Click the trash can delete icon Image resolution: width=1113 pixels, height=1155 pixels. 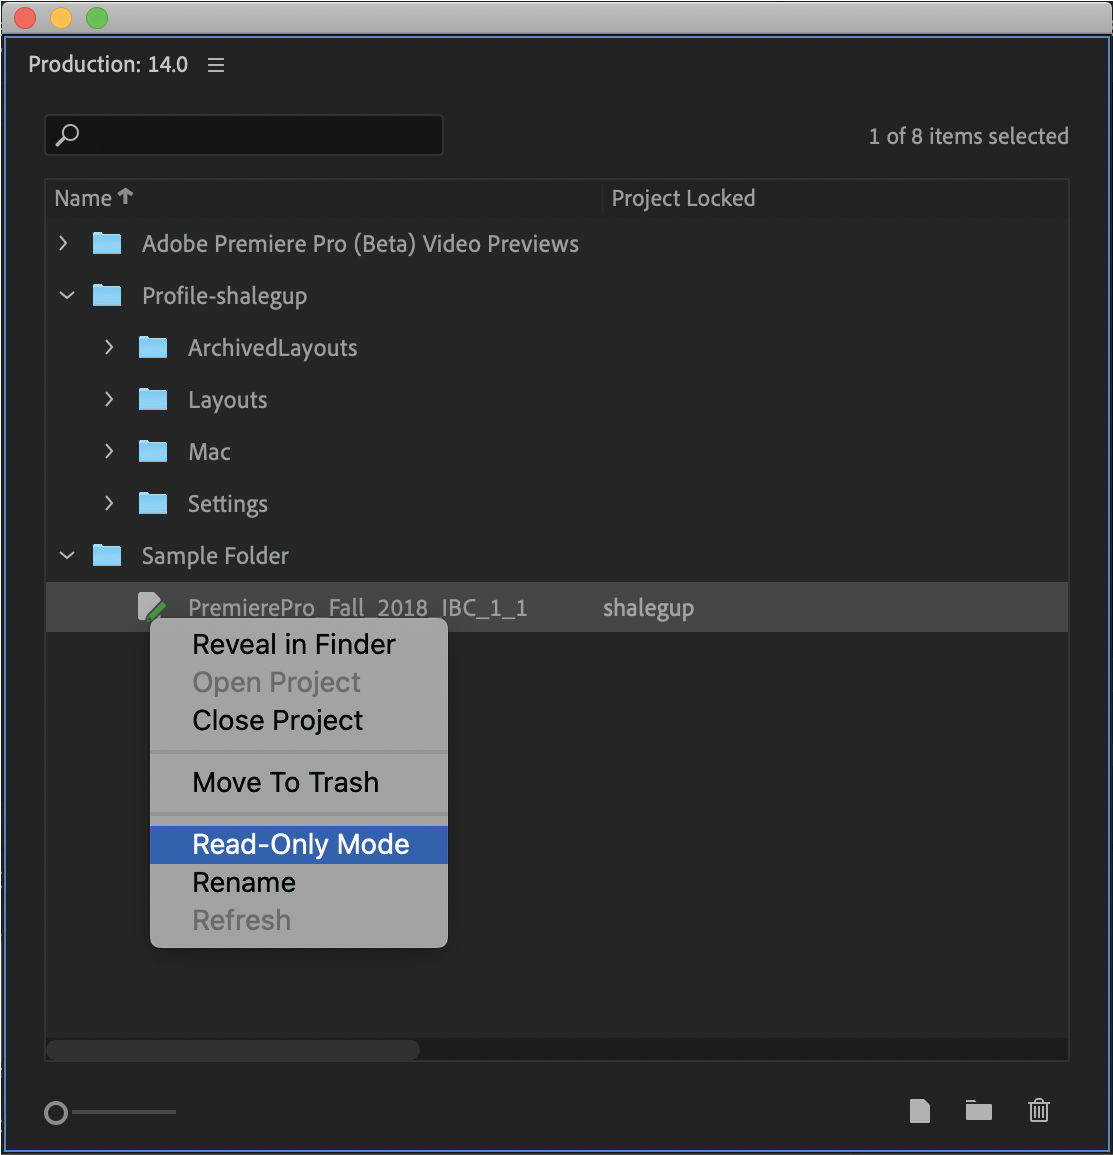coord(1038,1111)
